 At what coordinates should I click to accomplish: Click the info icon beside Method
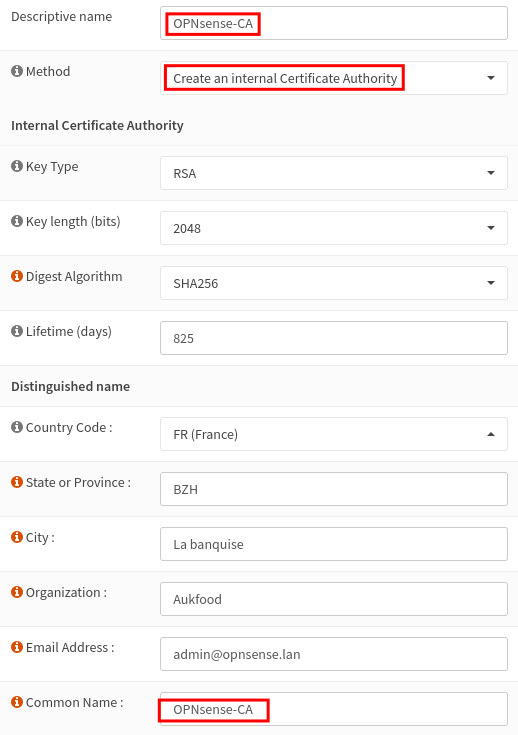click(17, 71)
